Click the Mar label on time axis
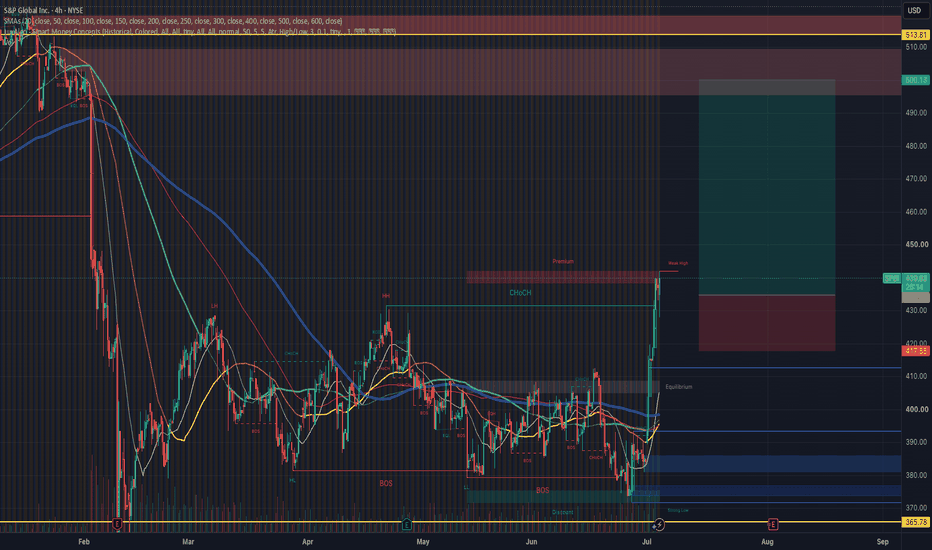The width and height of the screenshot is (932, 550). coord(188,542)
